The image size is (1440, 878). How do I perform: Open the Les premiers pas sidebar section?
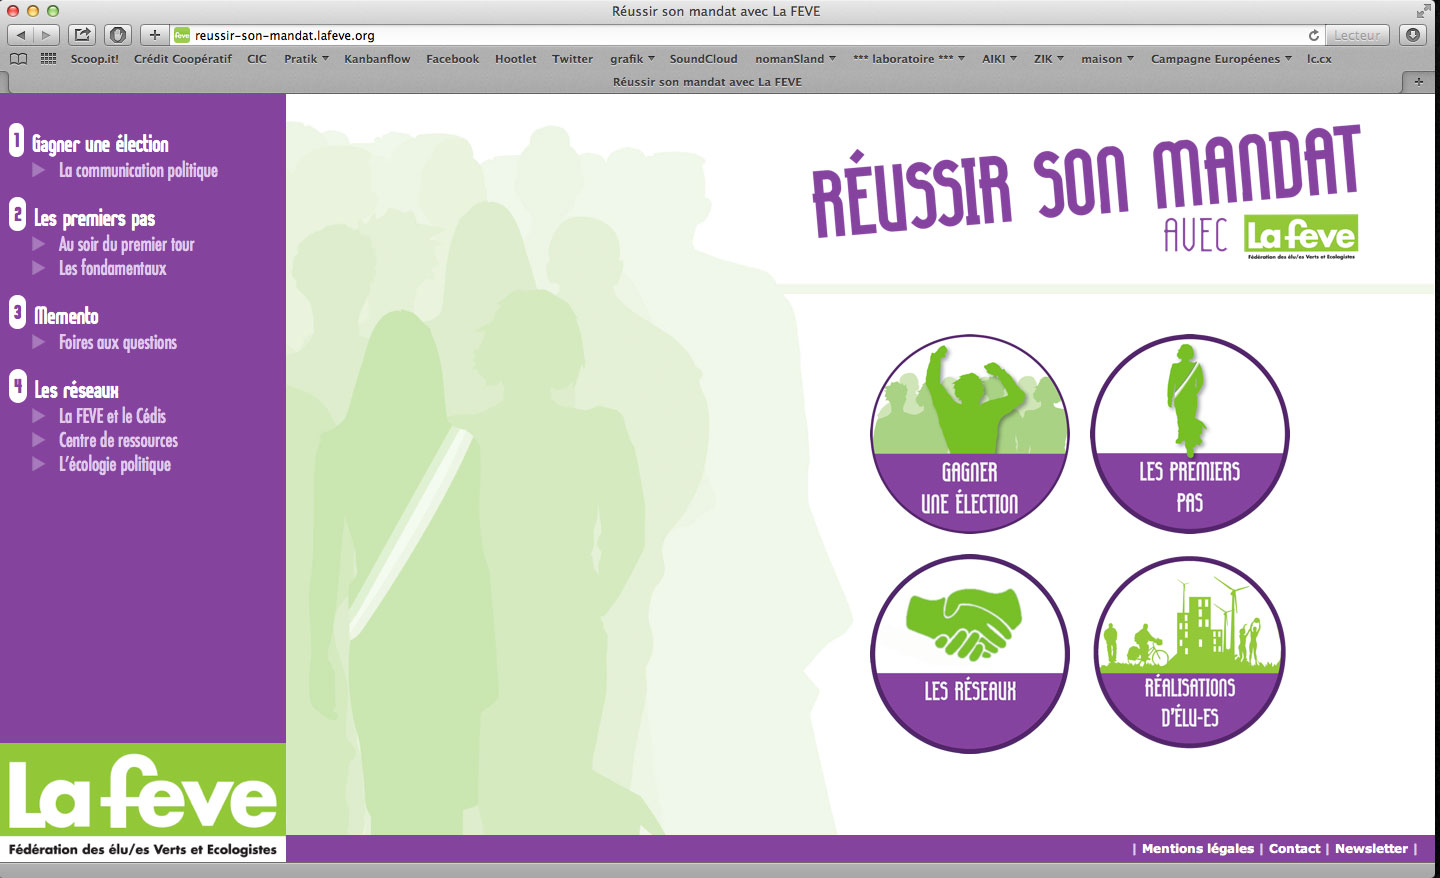tap(94, 218)
